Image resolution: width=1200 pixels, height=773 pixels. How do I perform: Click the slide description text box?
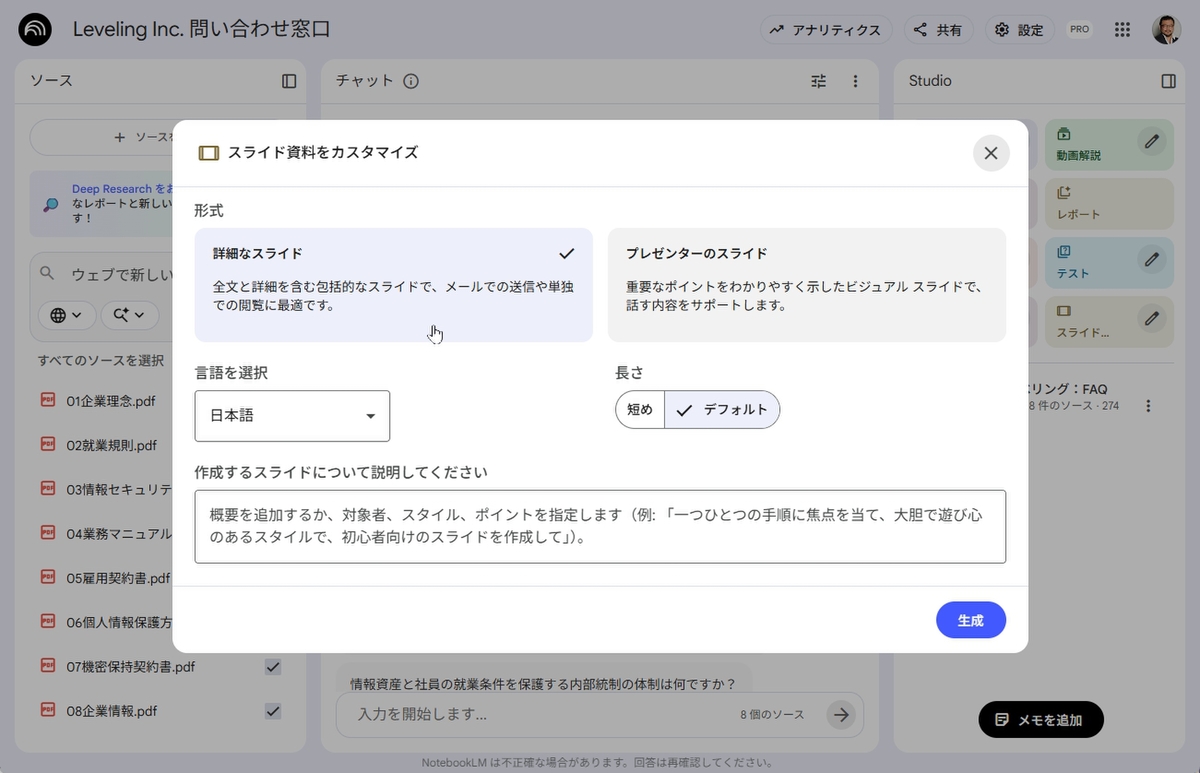(x=600, y=527)
